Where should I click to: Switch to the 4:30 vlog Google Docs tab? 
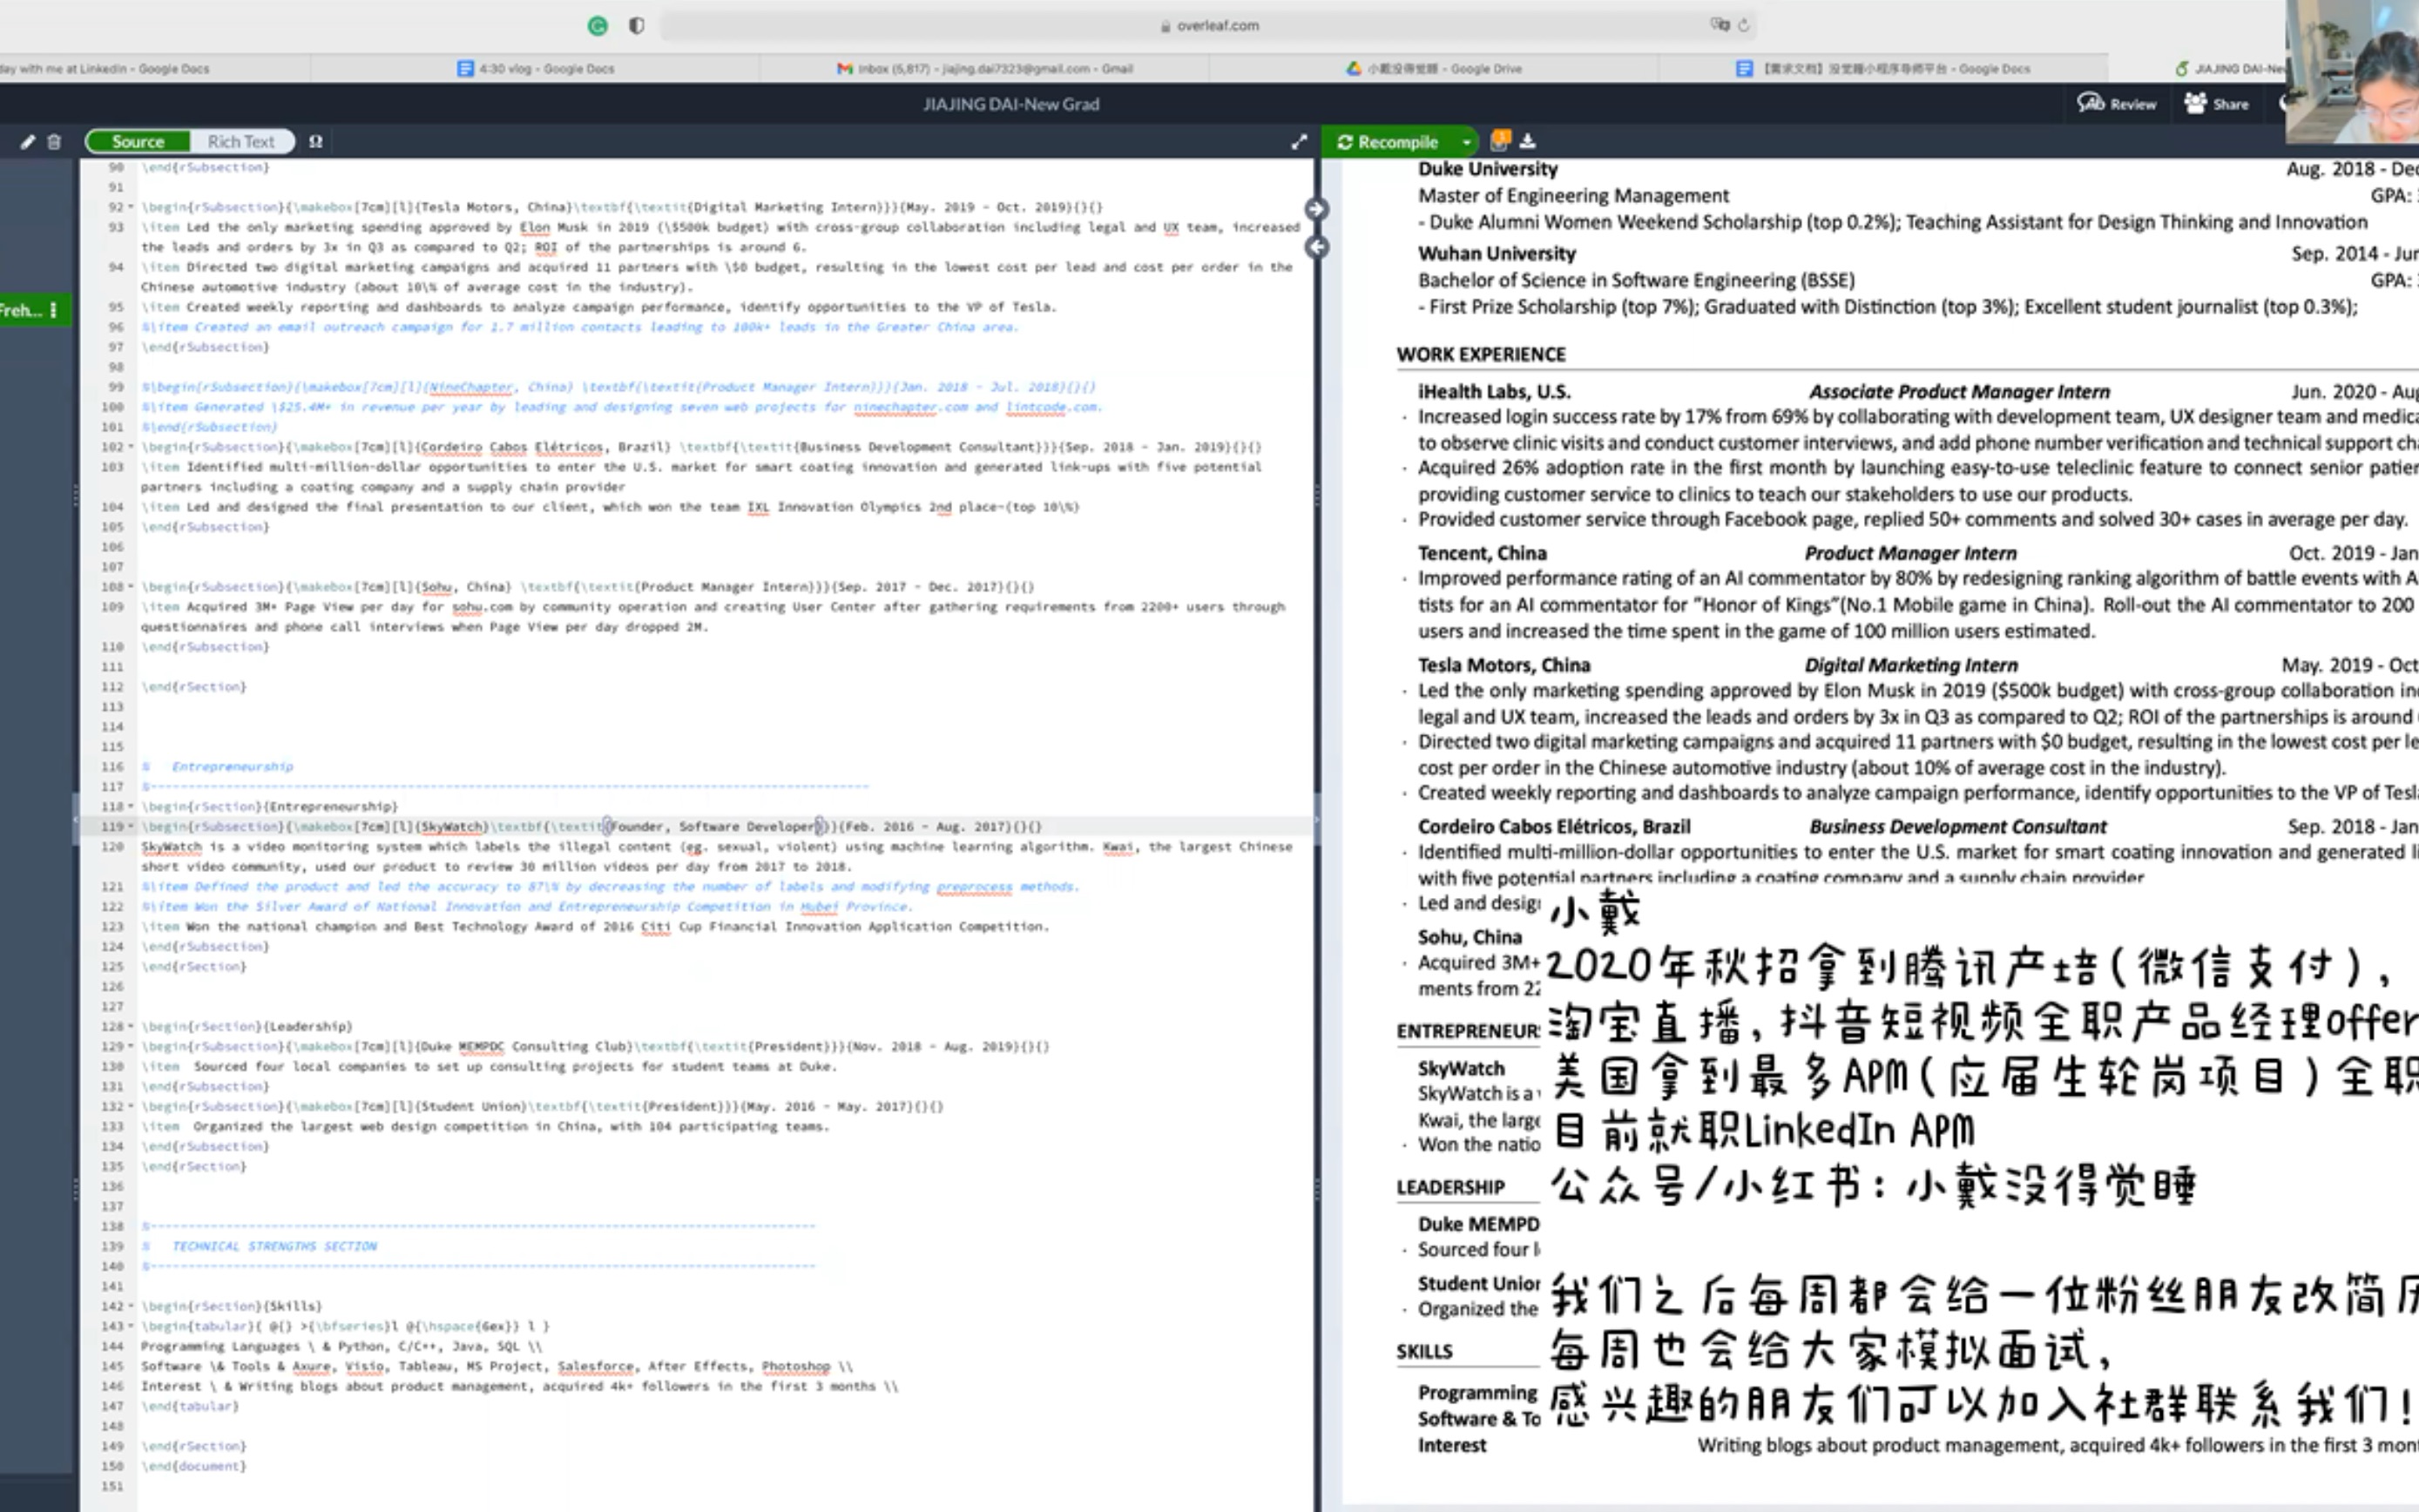(x=535, y=68)
